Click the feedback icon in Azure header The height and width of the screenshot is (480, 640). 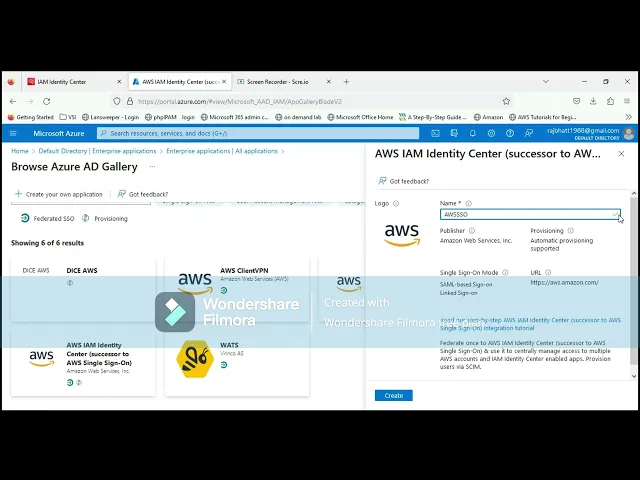pos(529,133)
